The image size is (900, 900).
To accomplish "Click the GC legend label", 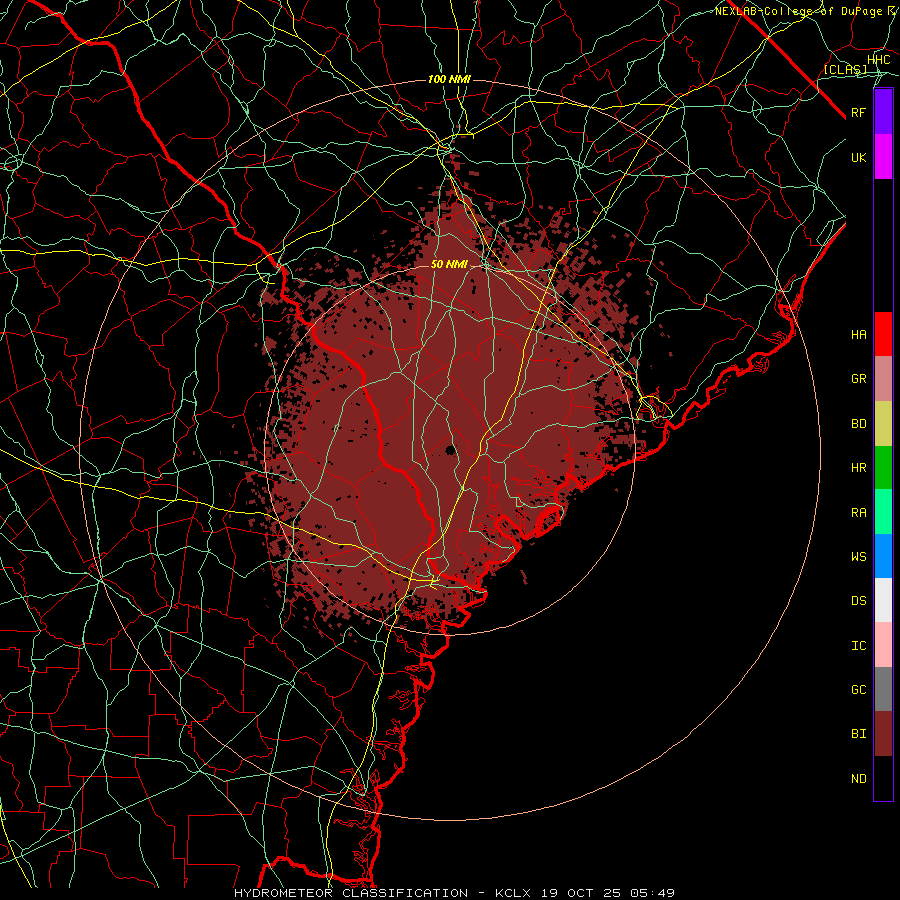I will pyautogui.click(x=859, y=690).
